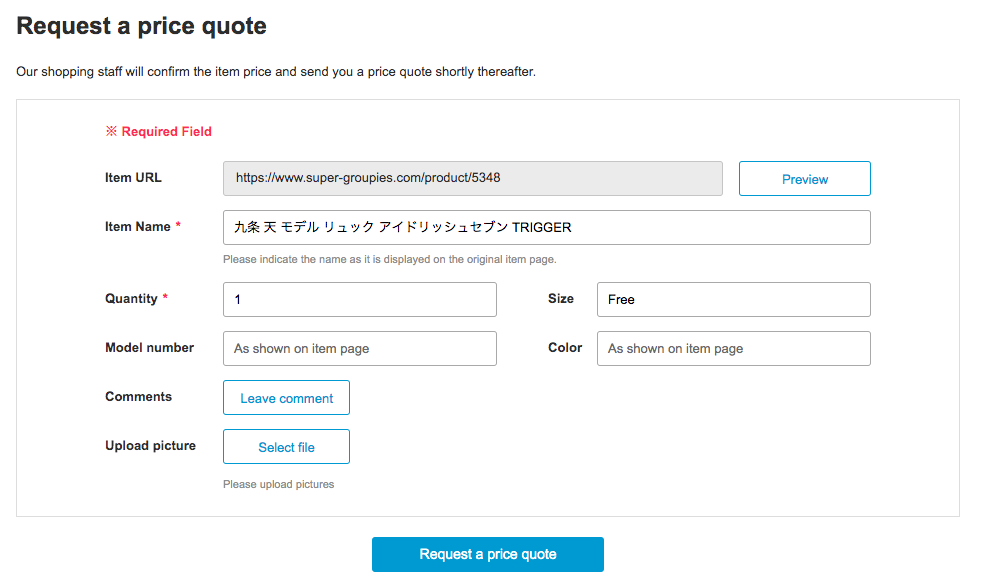Click the Request a price quote page heading
This screenshot has width=988, height=579.
142,26
